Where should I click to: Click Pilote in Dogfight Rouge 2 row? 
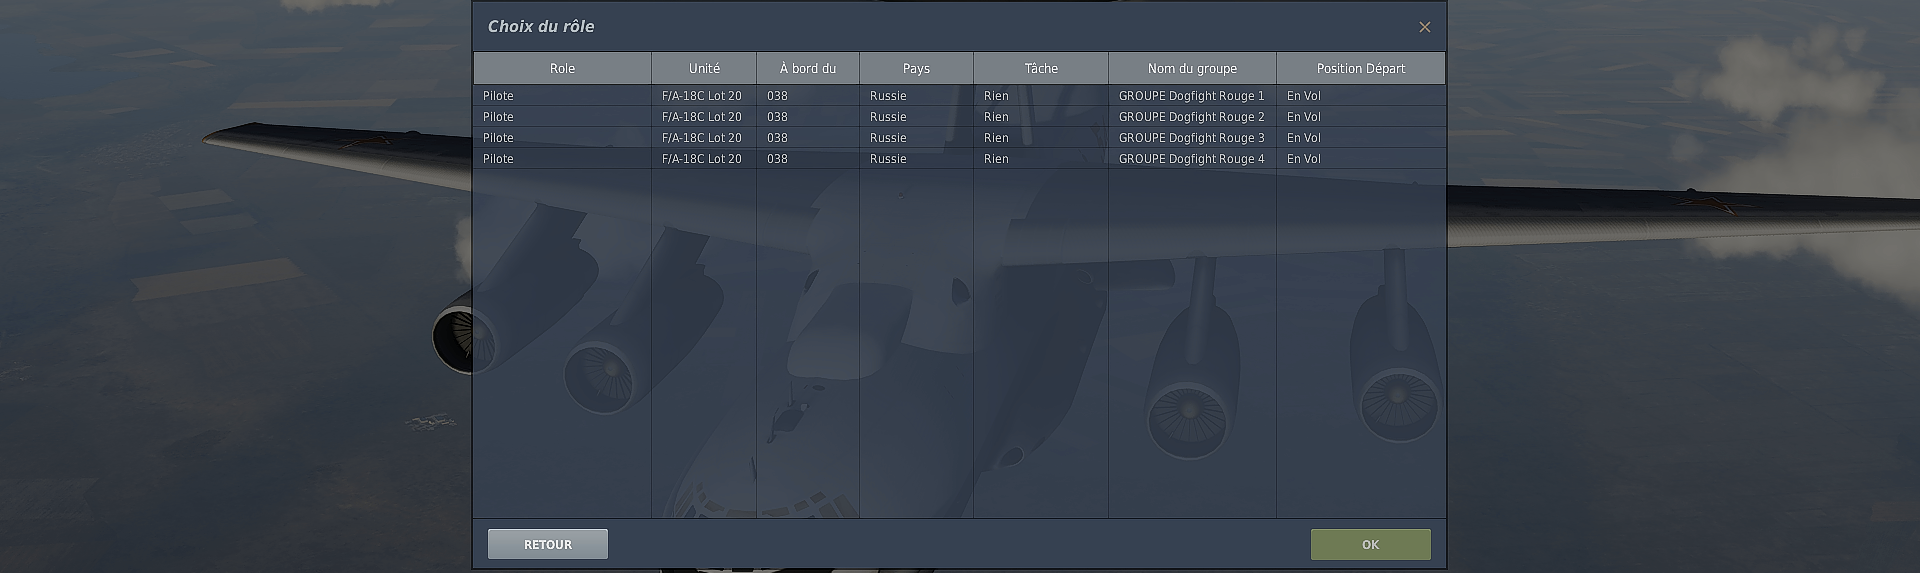pyautogui.click(x=498, y=117)
